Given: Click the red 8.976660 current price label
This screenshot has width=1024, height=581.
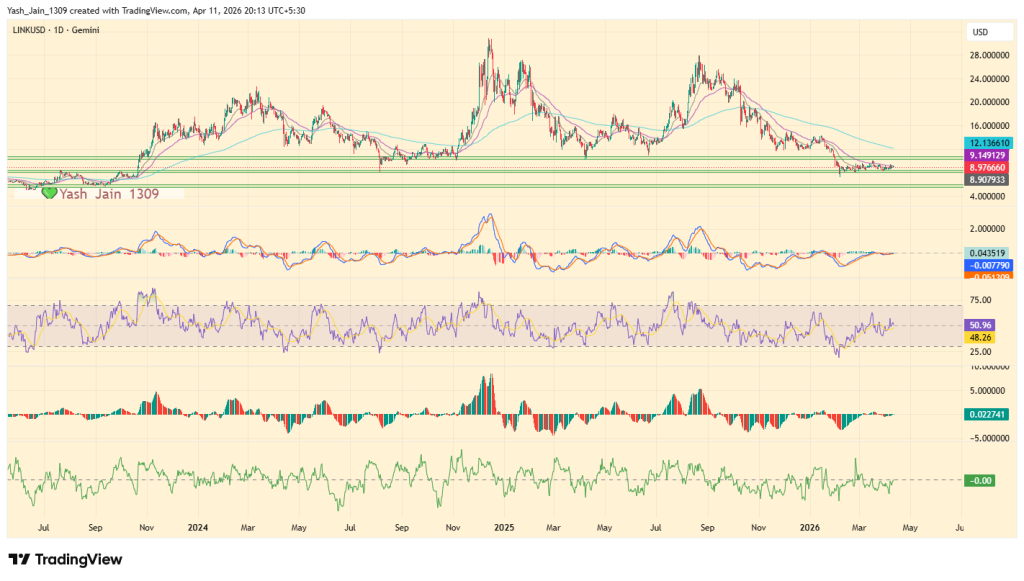Looking at the screenshot, I should tap(985, 168).
